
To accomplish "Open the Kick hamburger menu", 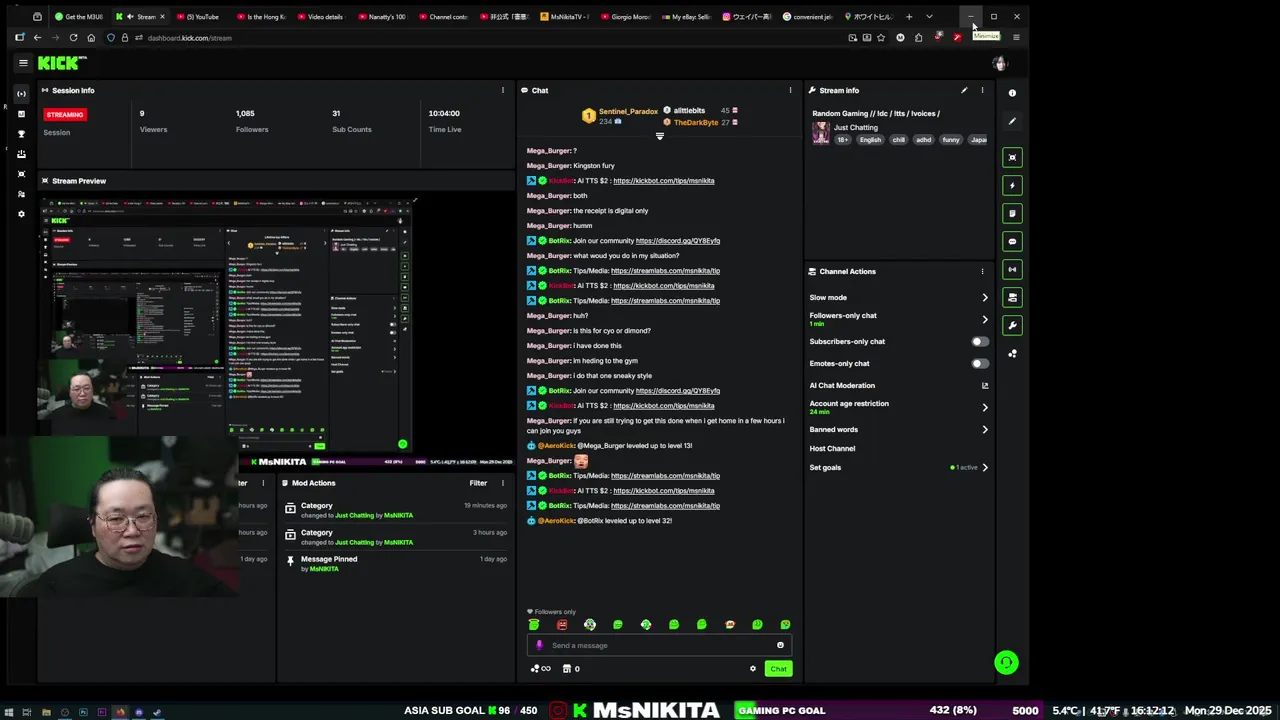I will click(23, 63).
